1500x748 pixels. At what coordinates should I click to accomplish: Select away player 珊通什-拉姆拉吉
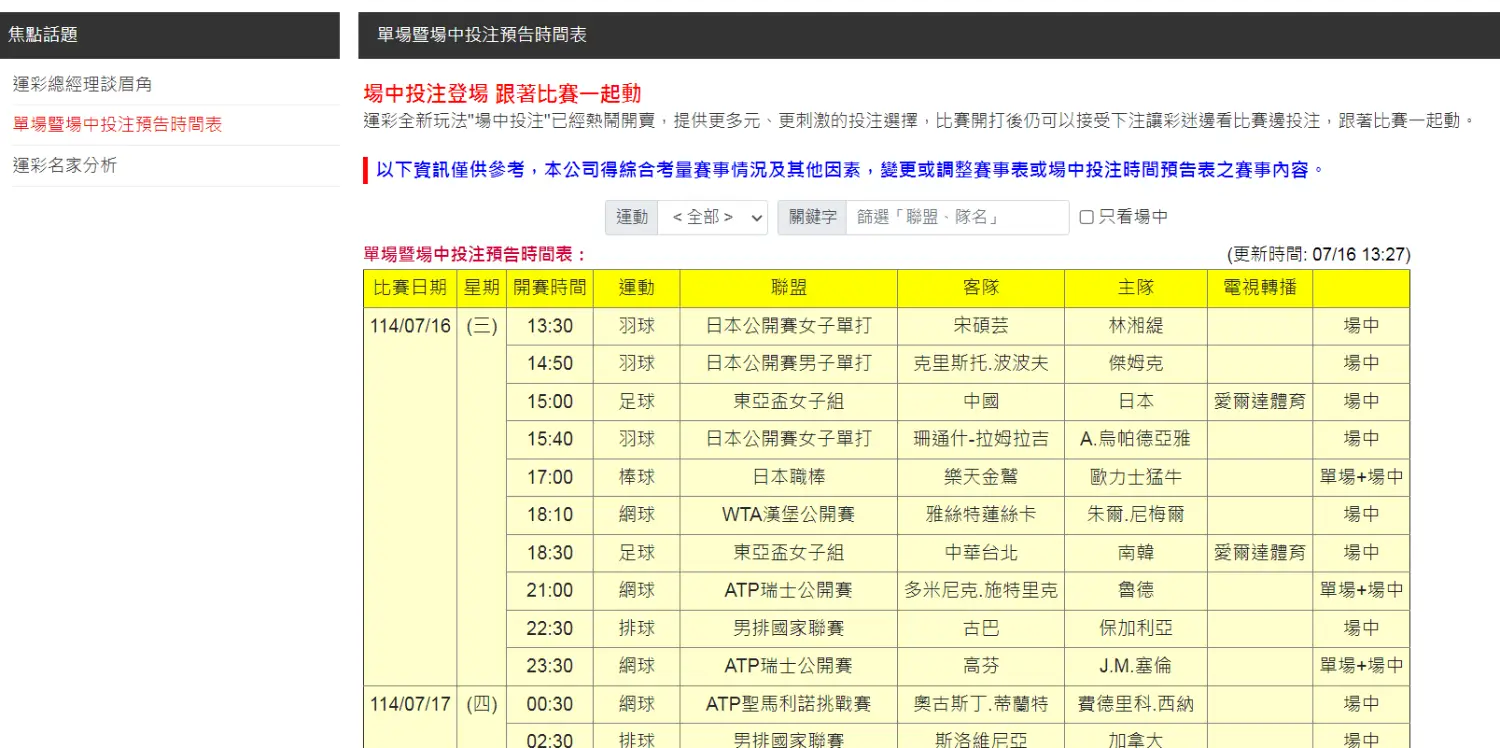[x=981, y=439]
